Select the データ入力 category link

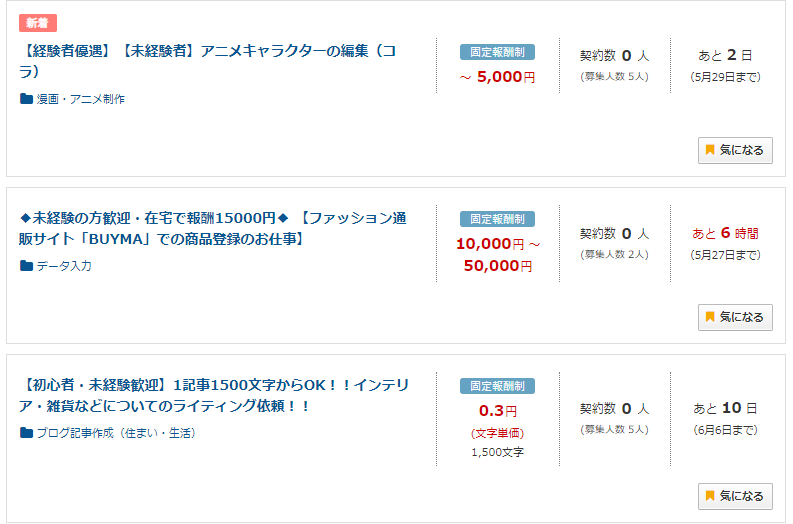click(64, 266)
